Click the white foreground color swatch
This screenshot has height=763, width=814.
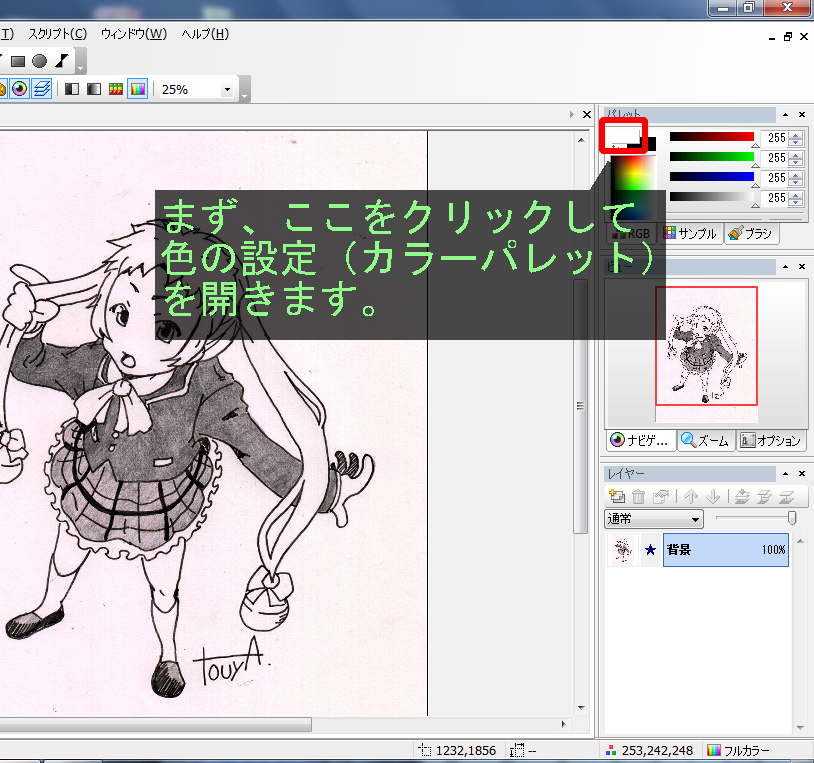pos(622,134)
